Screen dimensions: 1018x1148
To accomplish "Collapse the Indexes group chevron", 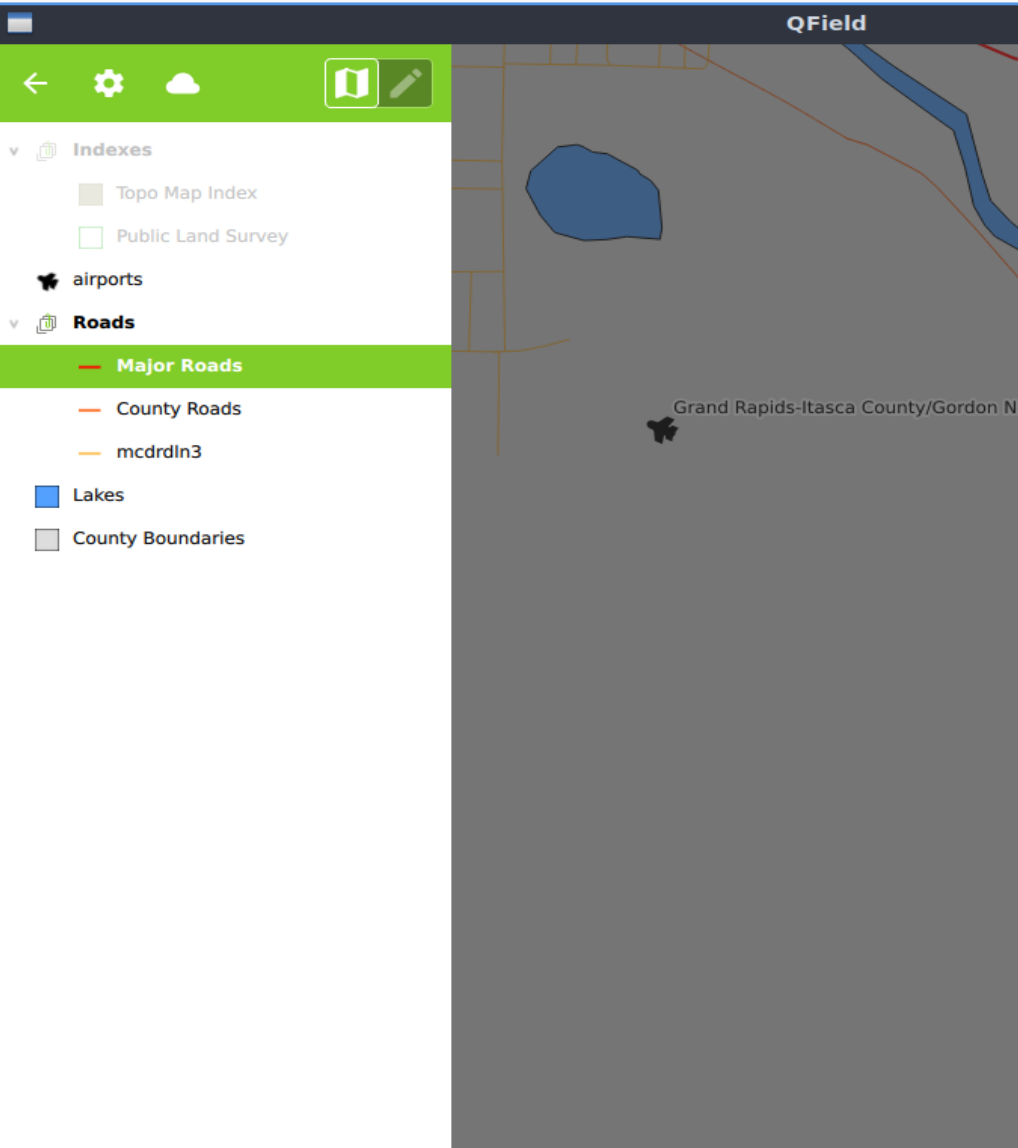I will point(13,151).
